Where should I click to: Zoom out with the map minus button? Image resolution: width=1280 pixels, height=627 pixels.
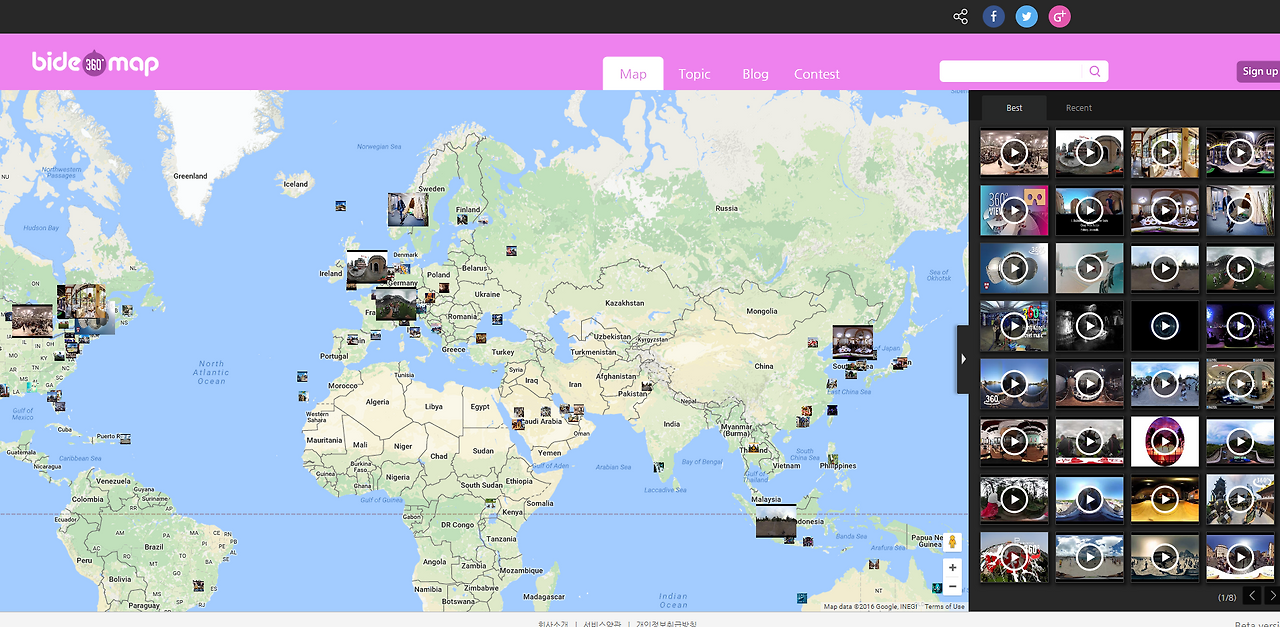[x=952, y=586]
